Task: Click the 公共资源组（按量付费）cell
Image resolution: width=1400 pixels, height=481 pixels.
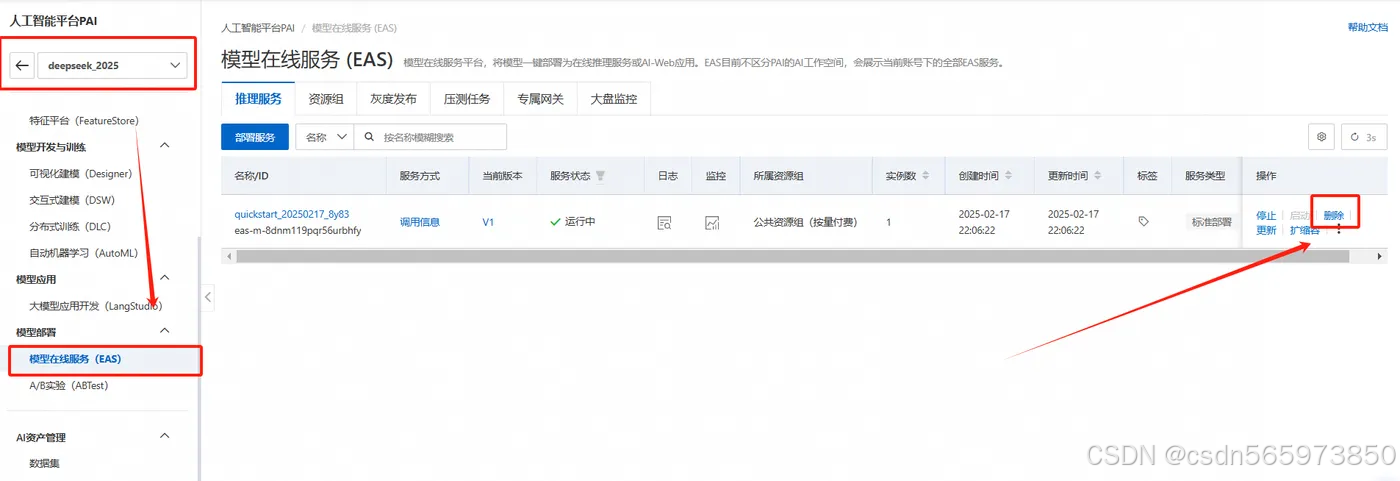Action: pos(805,222)
